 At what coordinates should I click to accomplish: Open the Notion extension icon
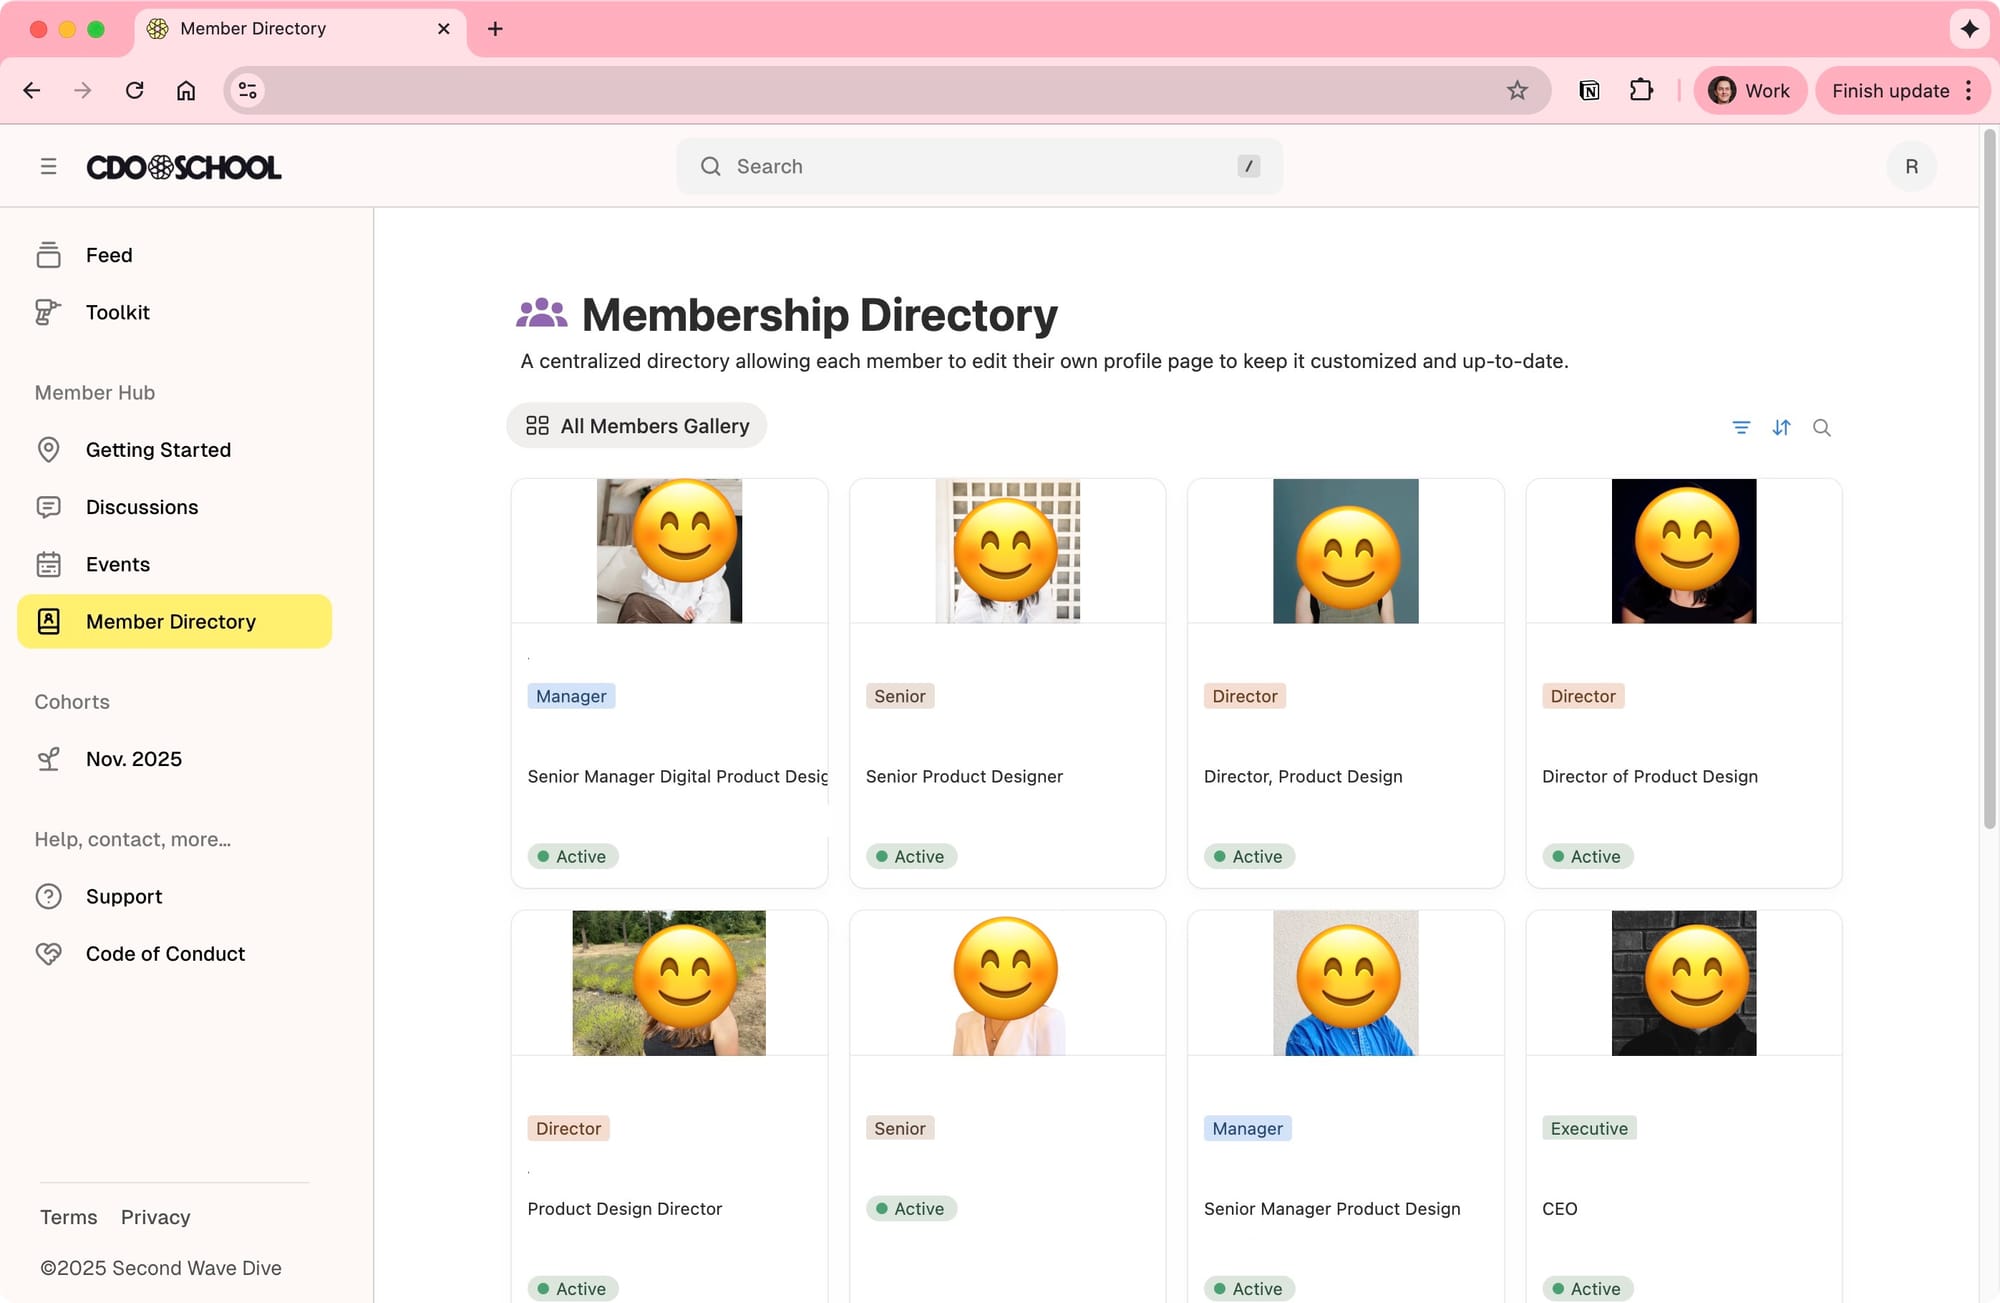pos(1589,91)
